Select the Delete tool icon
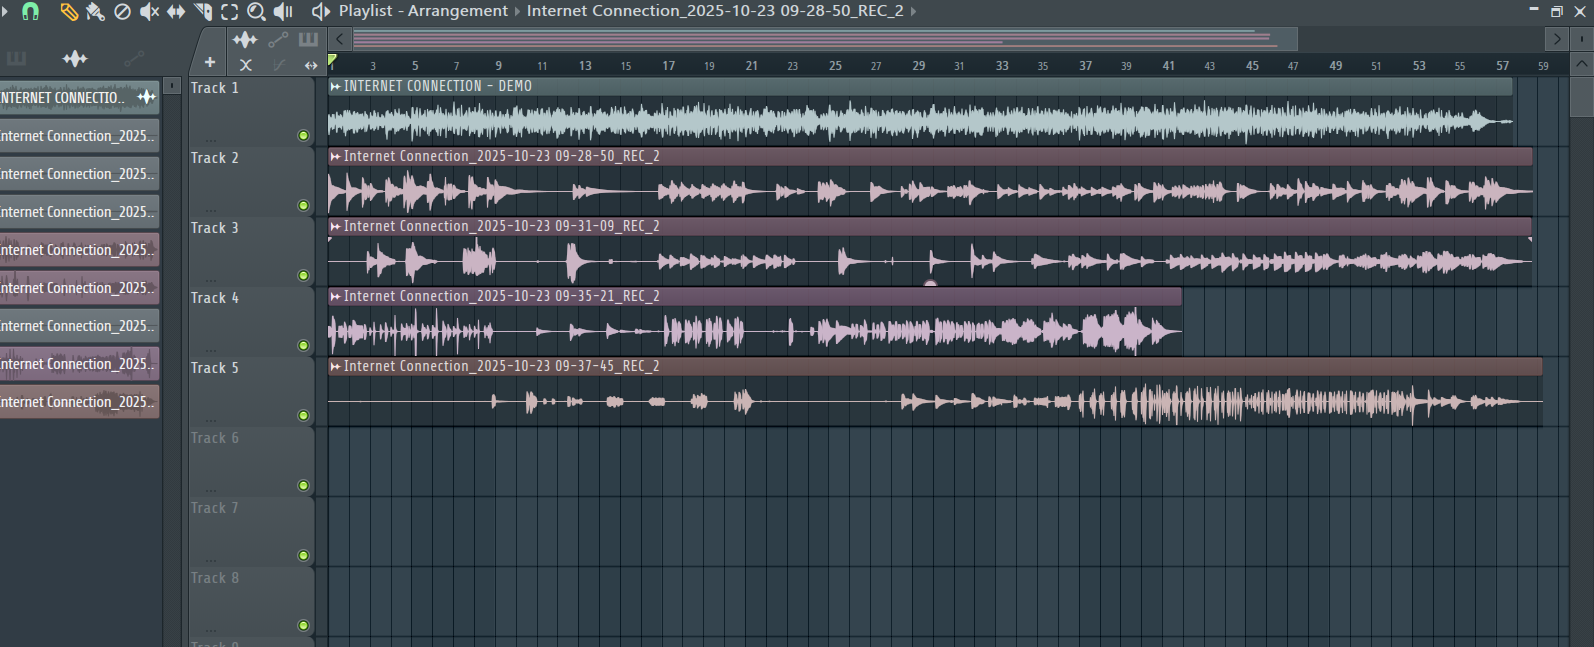1594x647 pixels. pos(122,11)
